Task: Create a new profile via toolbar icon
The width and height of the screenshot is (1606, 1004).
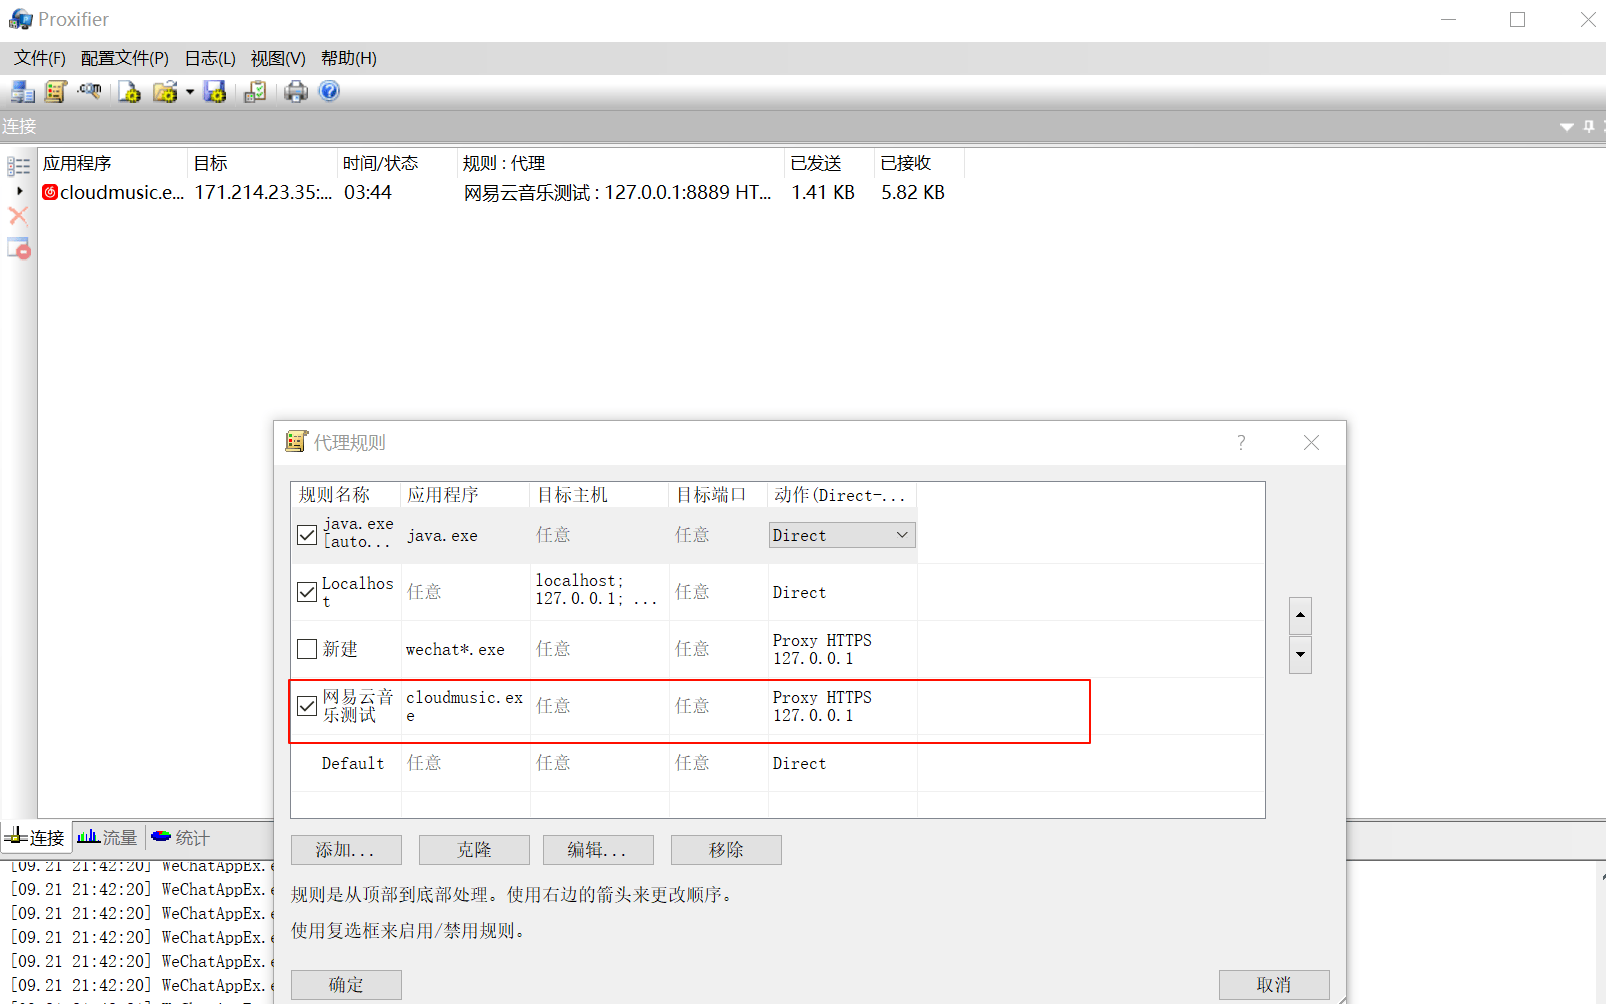Action: coord(129,92)
